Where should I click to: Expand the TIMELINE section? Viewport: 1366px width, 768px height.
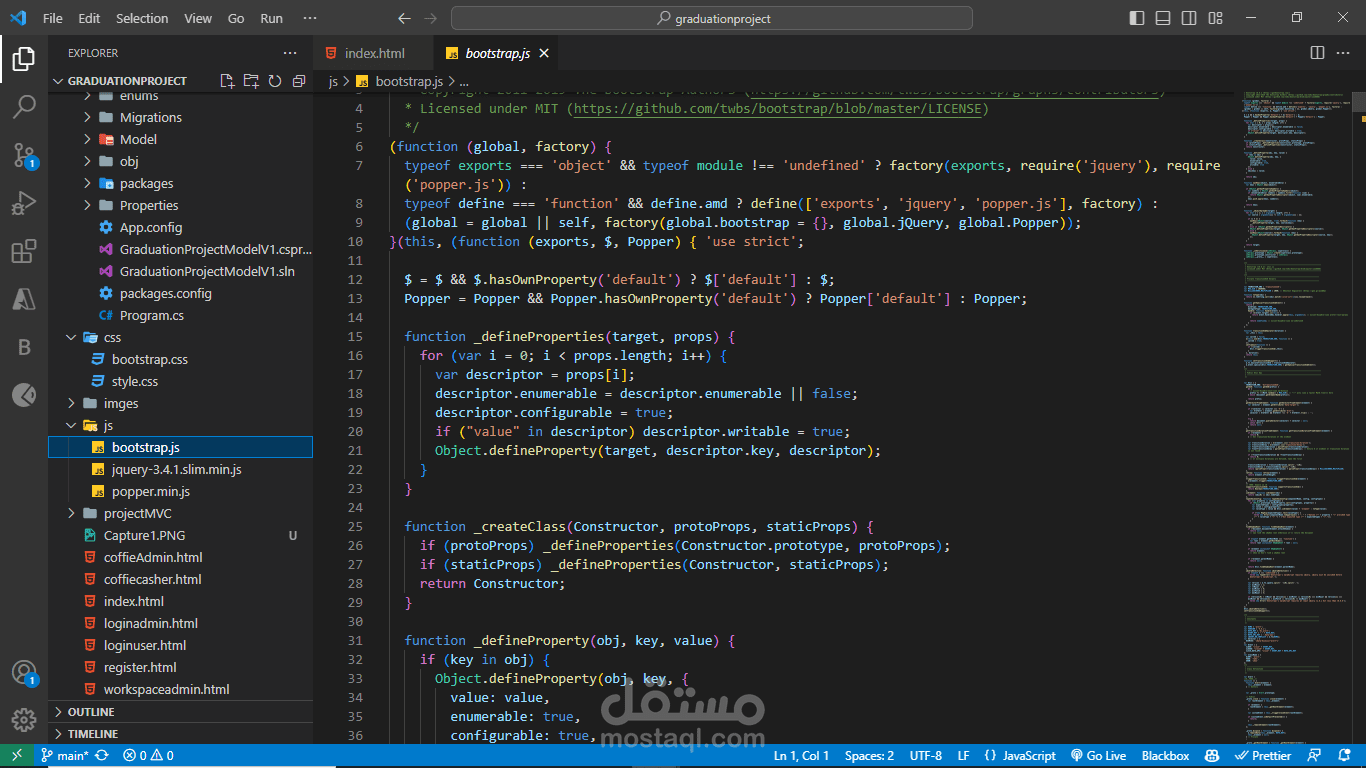point(180,734)
